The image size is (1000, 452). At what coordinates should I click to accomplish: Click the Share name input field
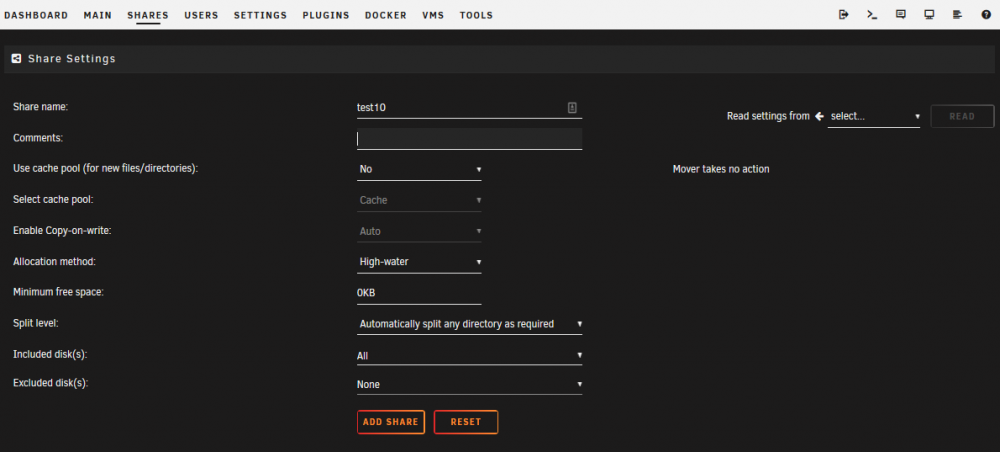click(469, 108)
